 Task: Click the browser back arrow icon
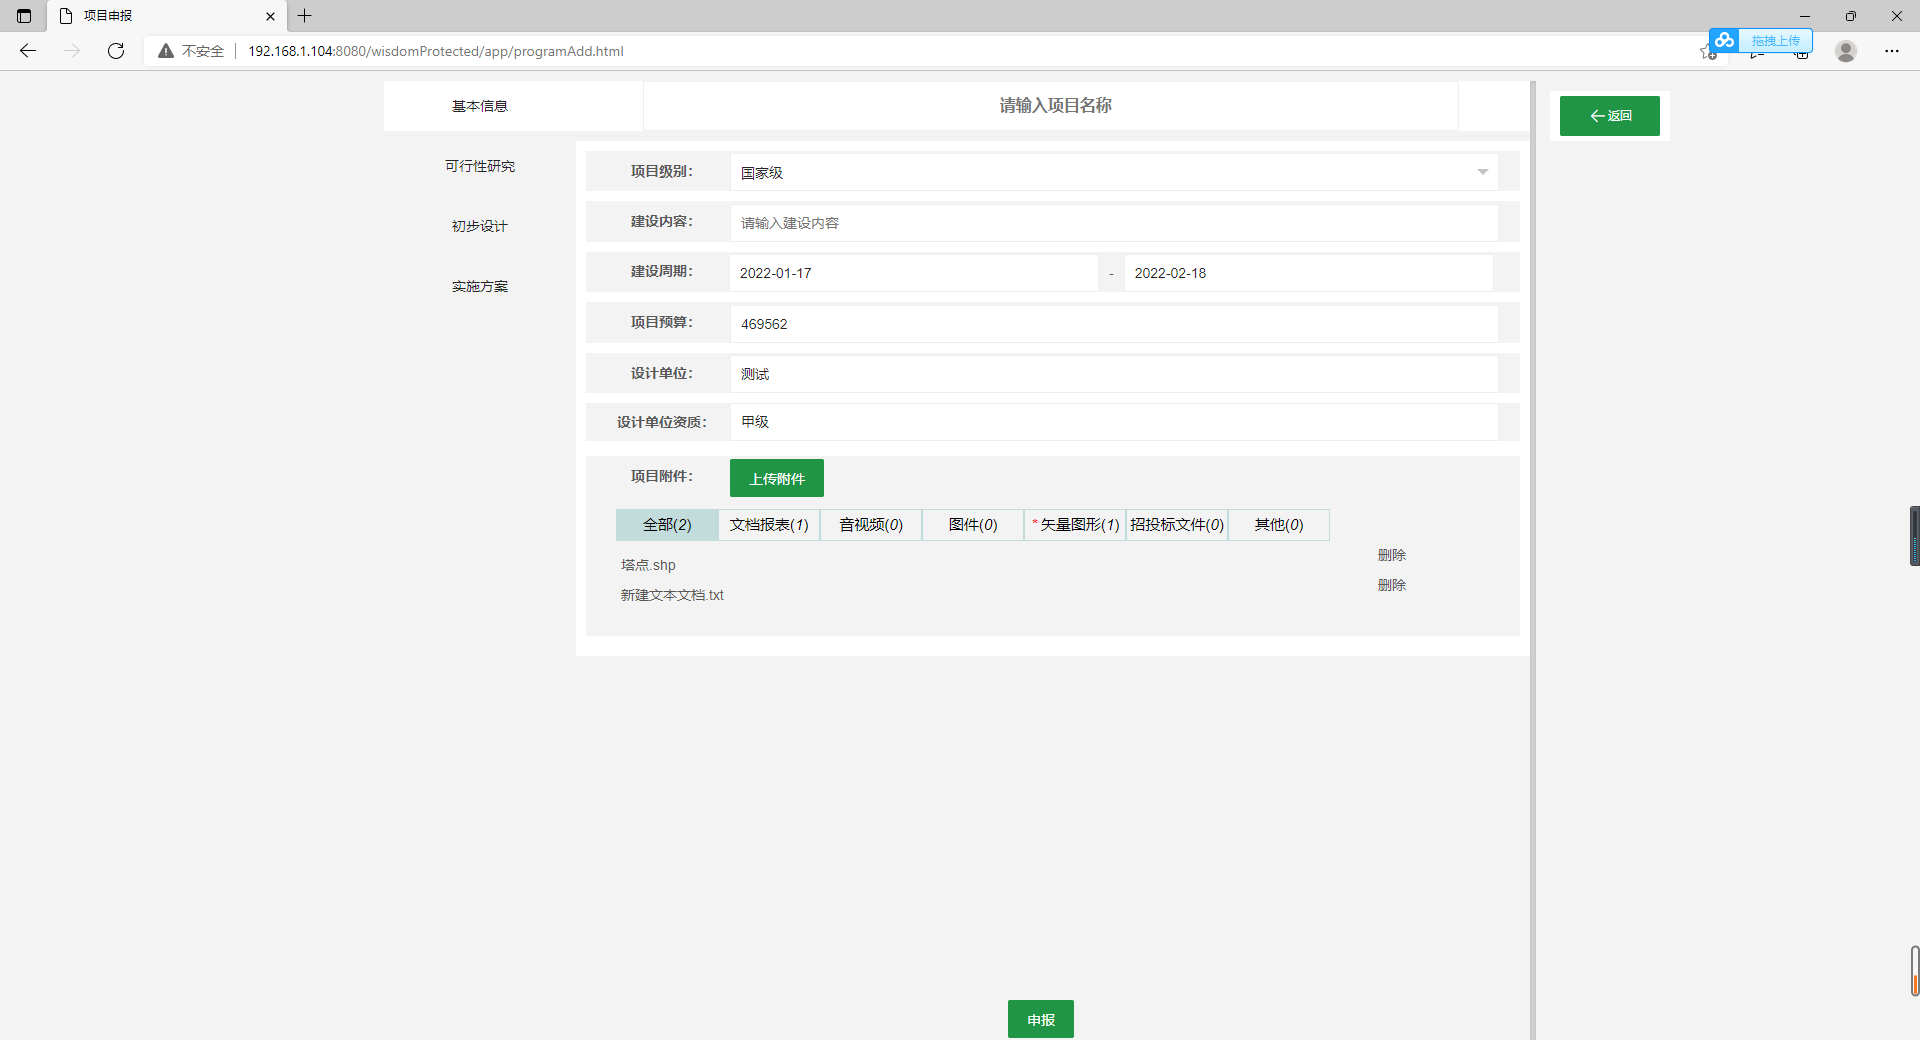point(28,51)
